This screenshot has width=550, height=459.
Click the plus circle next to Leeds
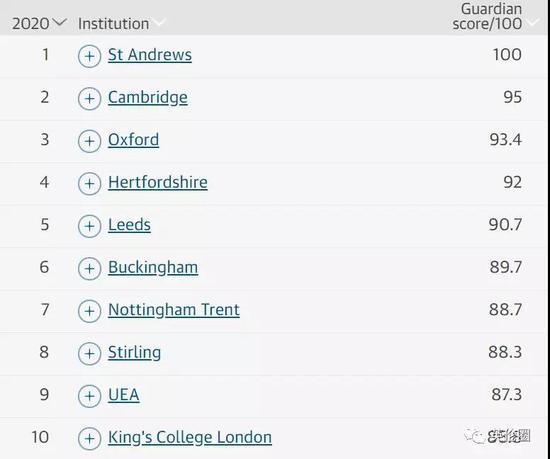click(89, 226)
